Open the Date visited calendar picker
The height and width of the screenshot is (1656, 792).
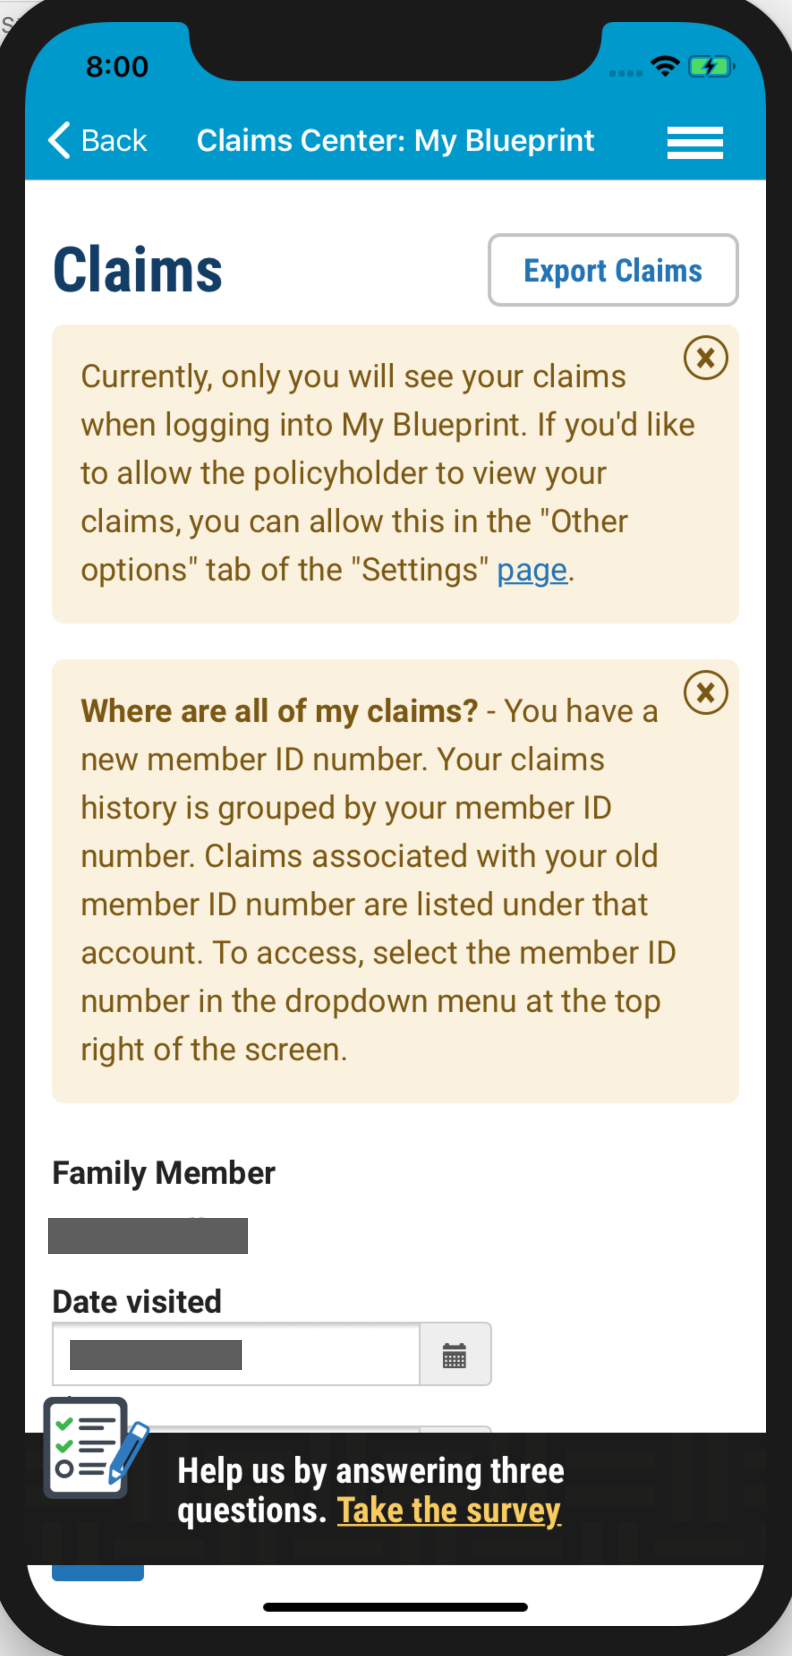click(455, 1355)
